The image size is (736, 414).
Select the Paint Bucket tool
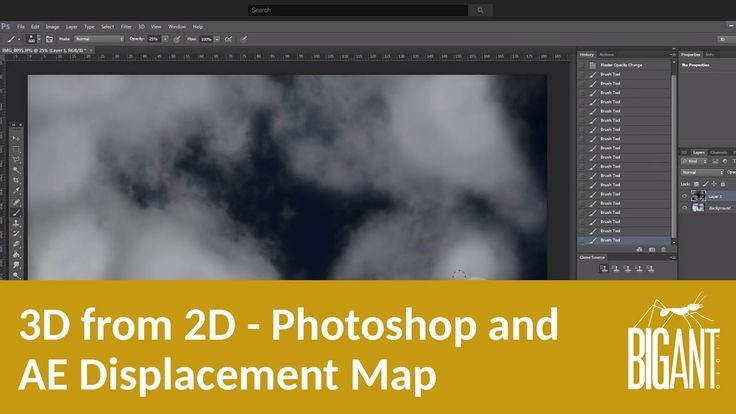(x=16, y=255)
